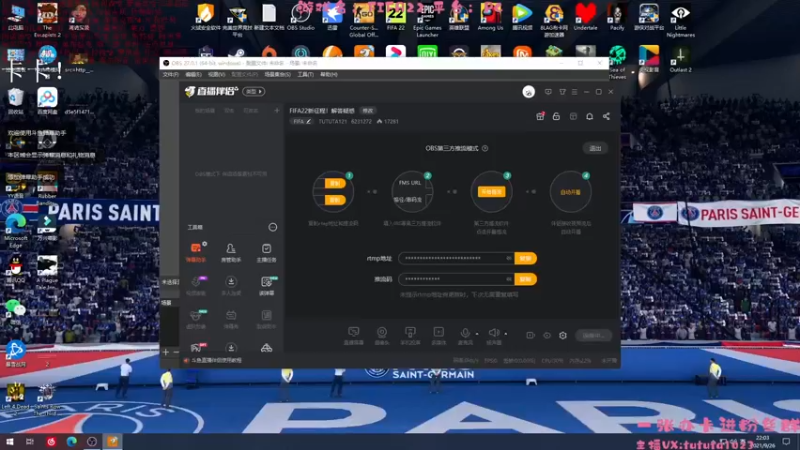Open FIFA 22 desktop shortcut
800x450 pixels.
[395, 16]
